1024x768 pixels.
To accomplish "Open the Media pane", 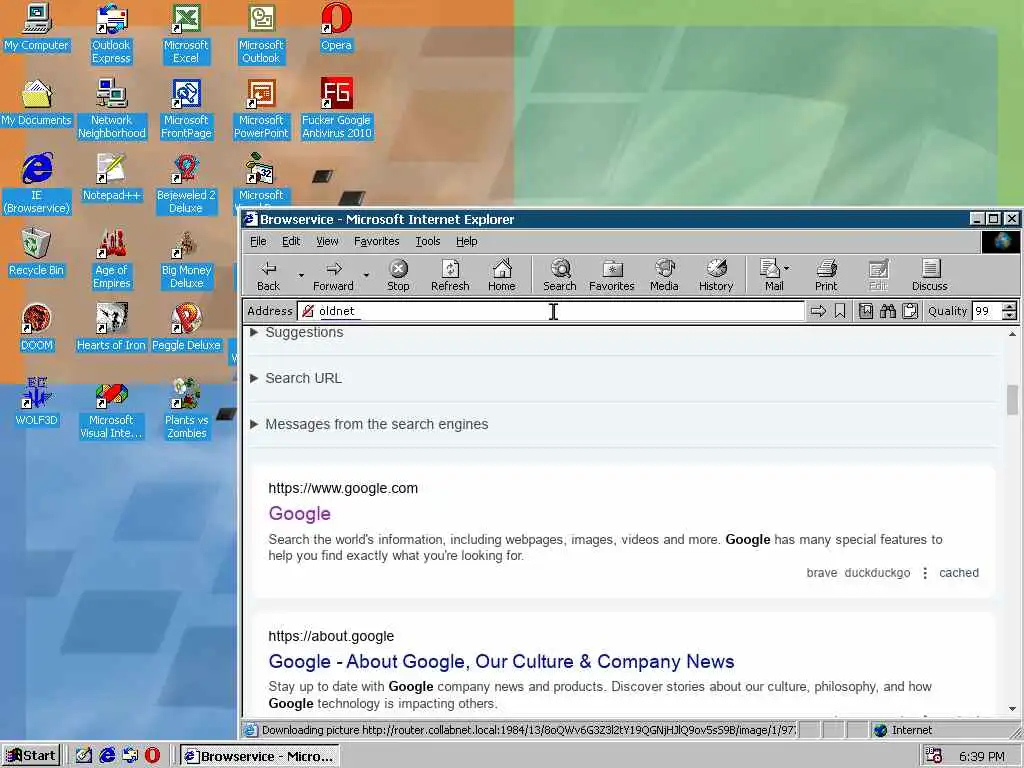I will 664,275.
